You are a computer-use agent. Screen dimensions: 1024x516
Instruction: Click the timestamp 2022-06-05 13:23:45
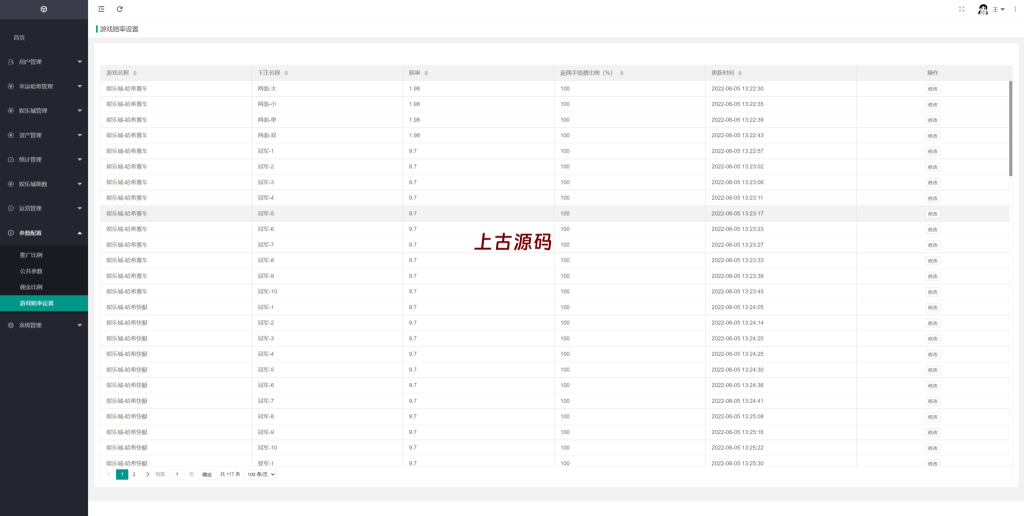[x=738, y=291]
